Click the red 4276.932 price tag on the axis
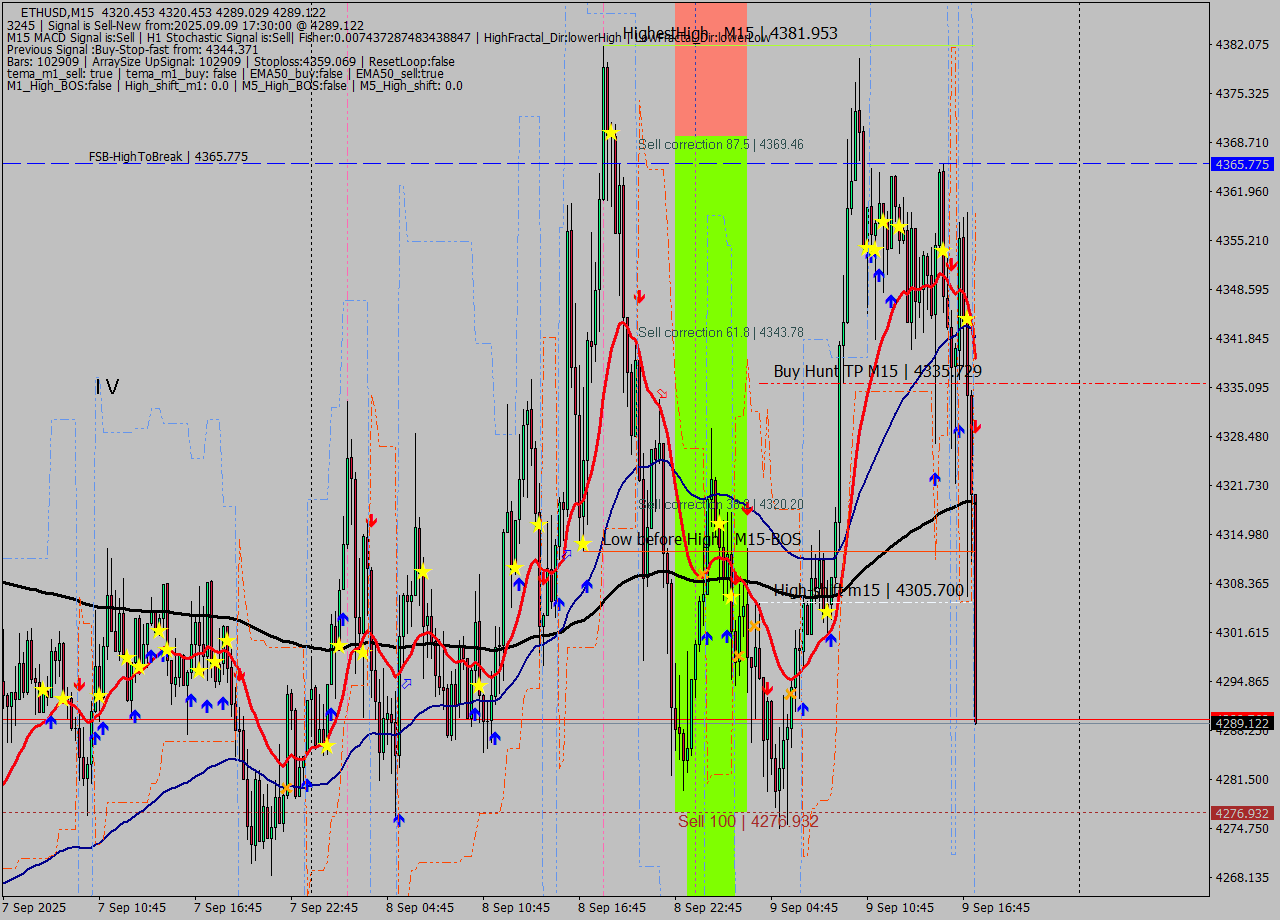Image resolution: width=1280 pixels, height=920 pixels. coord(1241,813)
